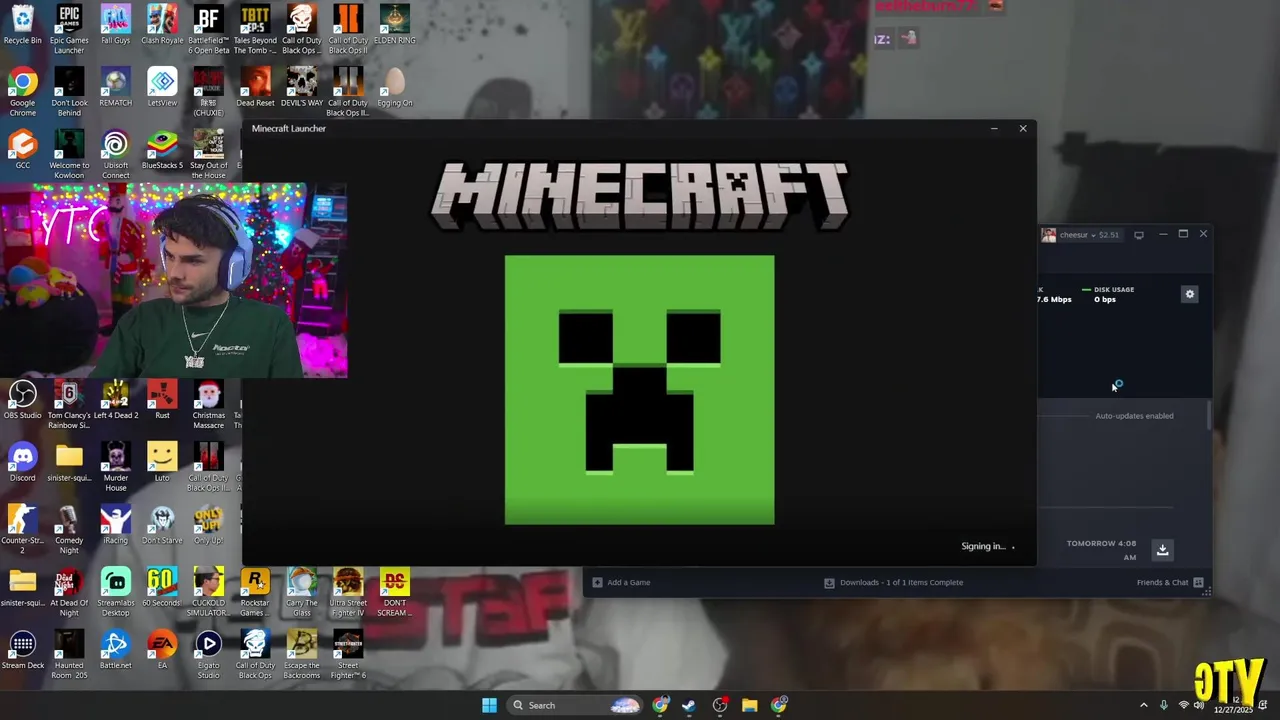
Task: Close the Minecraft Launcher window
Action: 1022,128
